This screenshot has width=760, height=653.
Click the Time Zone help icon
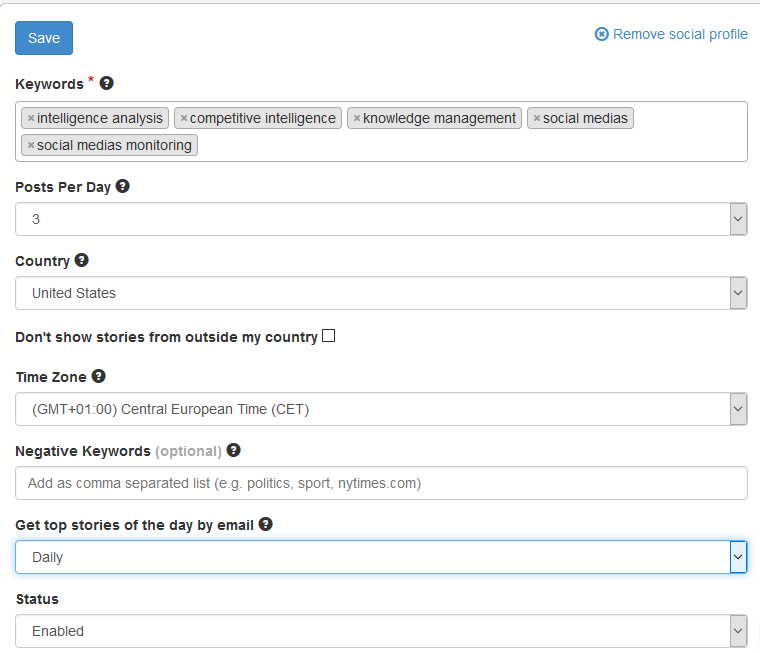point(98,376)
